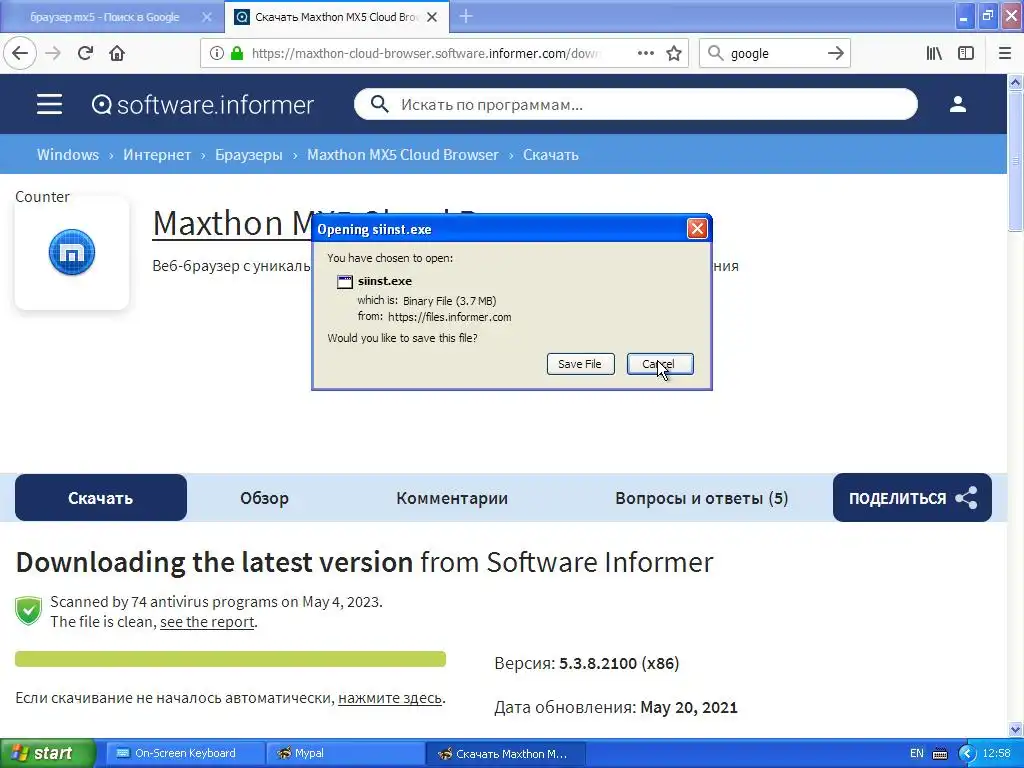Open the Windows start button
Screen dimensions: 1024x768
pyautogui.click(x=48, y=754)
